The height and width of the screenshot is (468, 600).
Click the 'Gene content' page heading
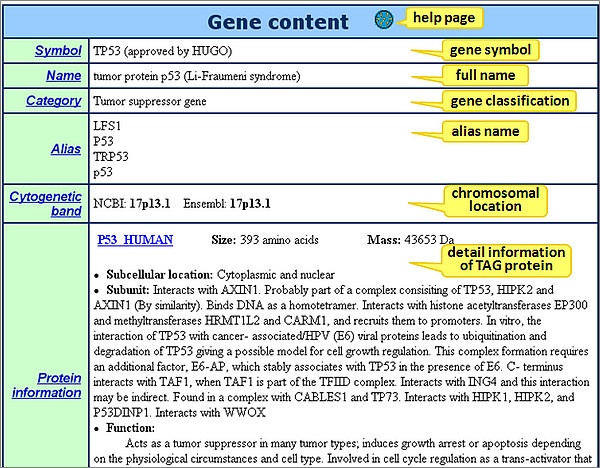click(x=278, y=21)
